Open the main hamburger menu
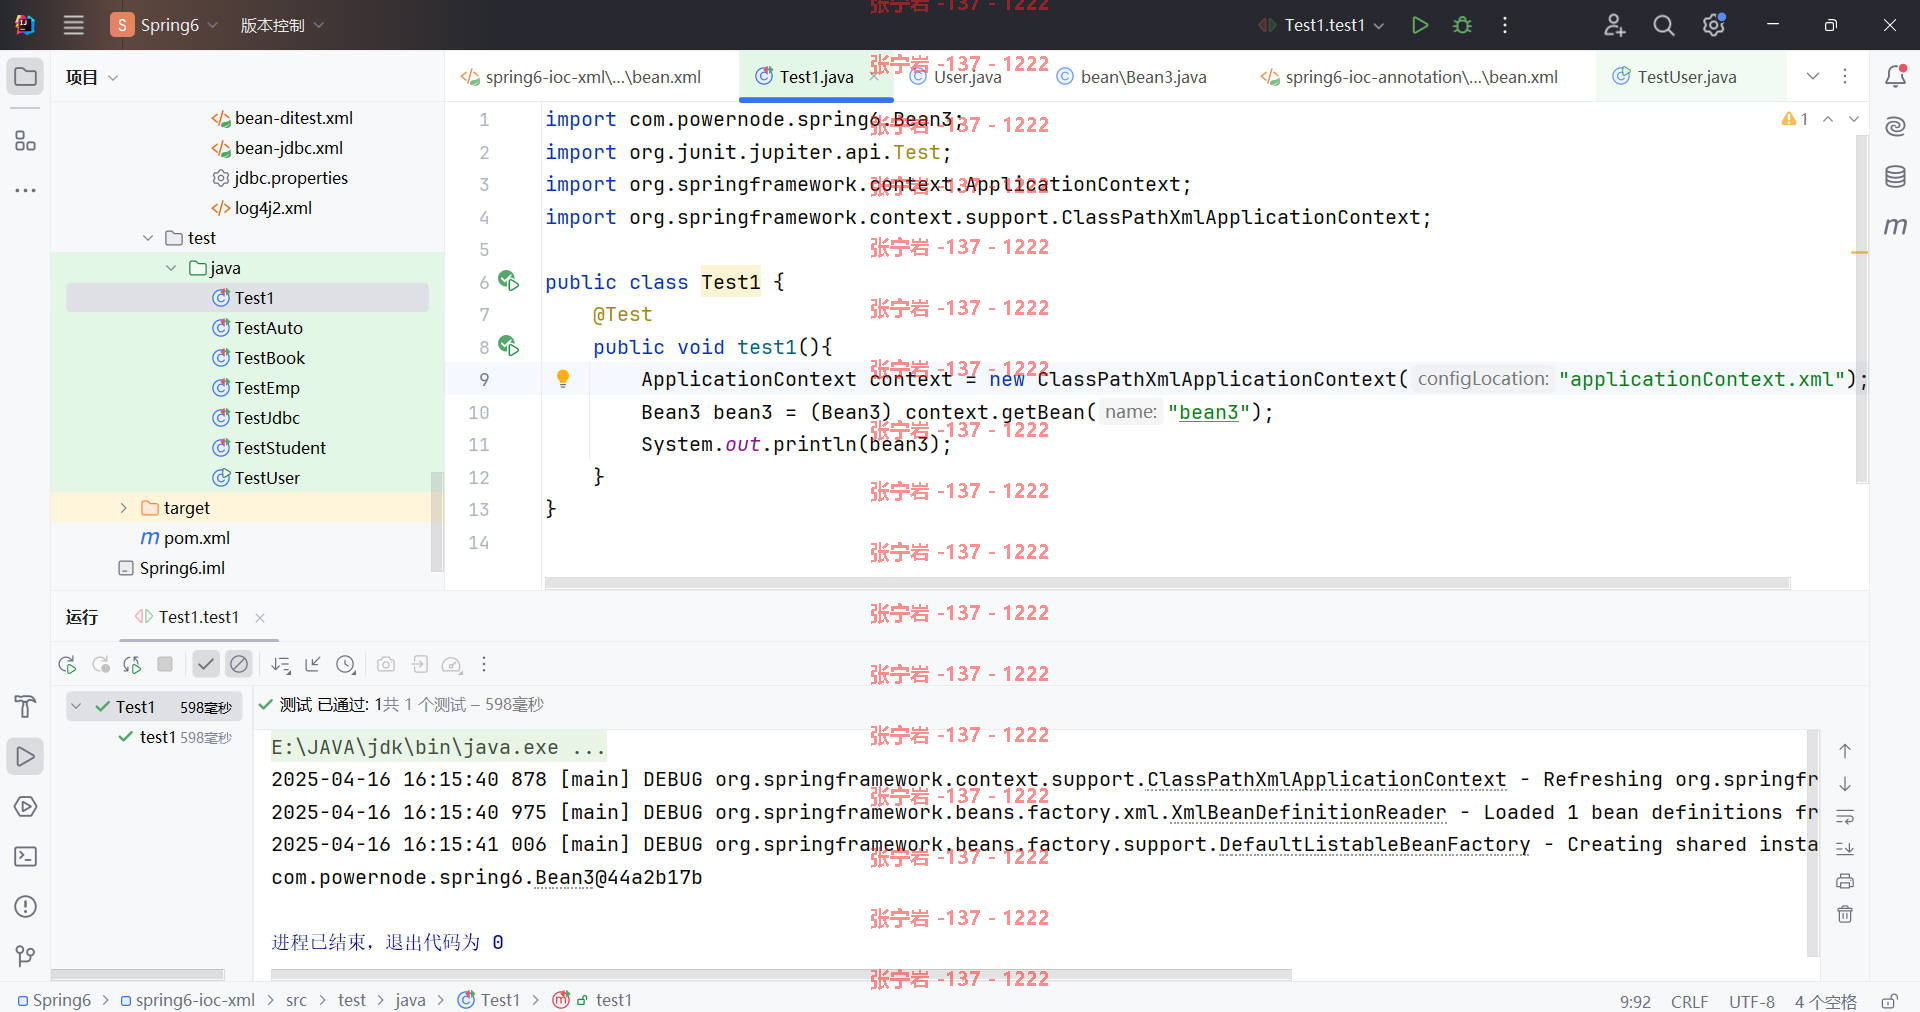Viewport: 1920px width, 1012px height. (x=73, y=25)
